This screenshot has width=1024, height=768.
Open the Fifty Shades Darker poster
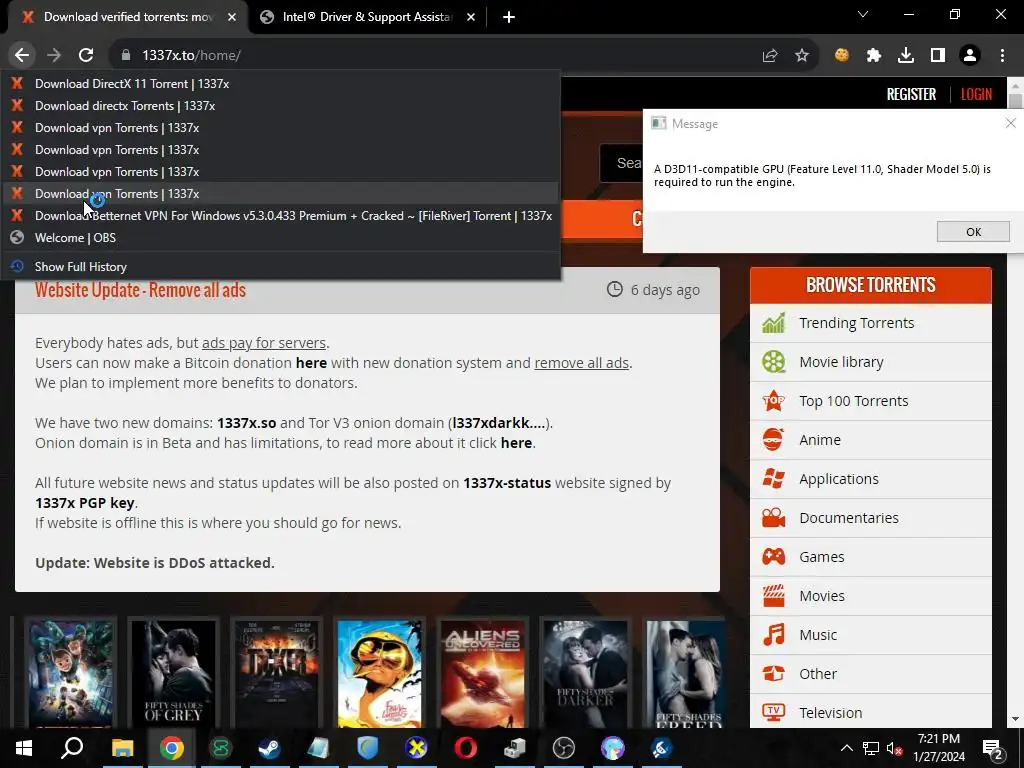coord(586,673)
